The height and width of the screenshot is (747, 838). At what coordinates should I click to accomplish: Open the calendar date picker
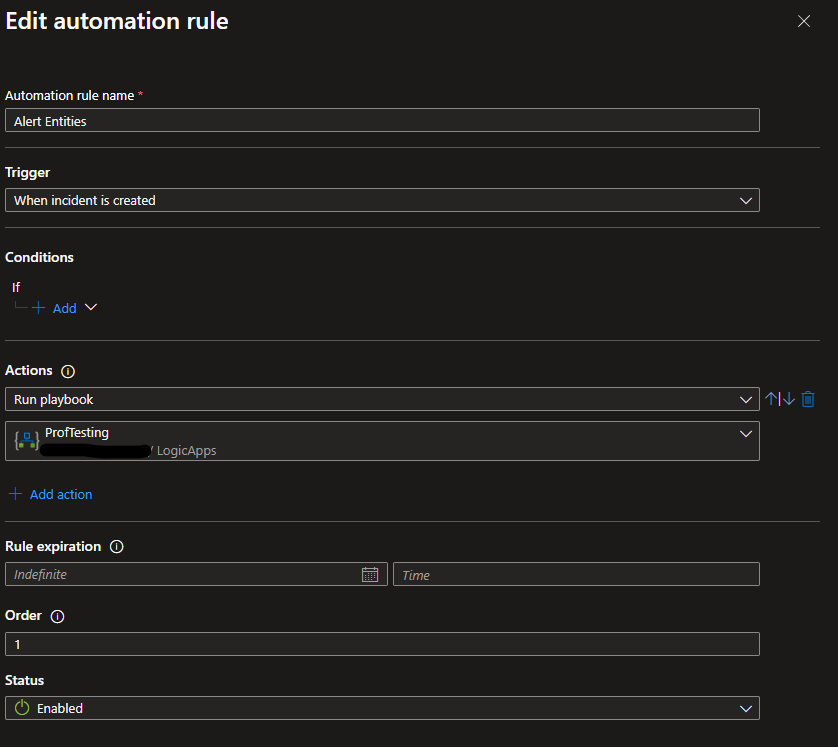[370, 574]
